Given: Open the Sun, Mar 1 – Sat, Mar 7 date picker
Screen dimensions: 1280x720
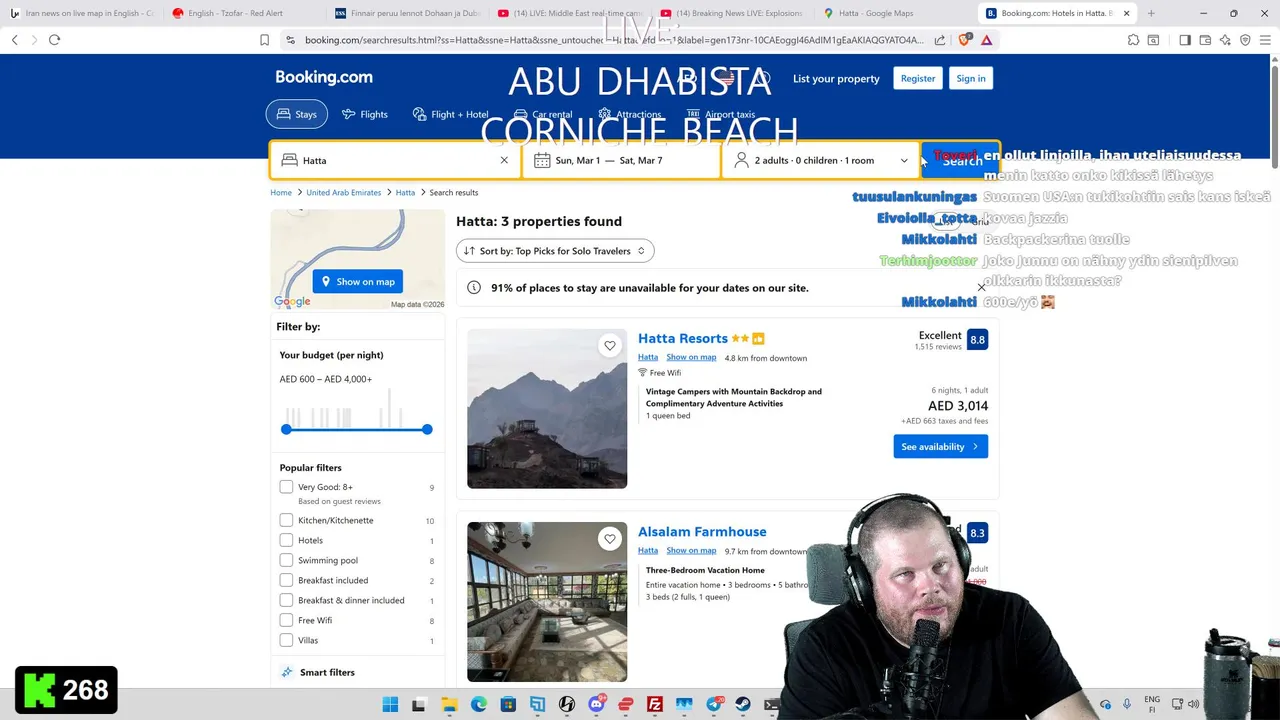Looking at the screenshot, I should [622, 160].
